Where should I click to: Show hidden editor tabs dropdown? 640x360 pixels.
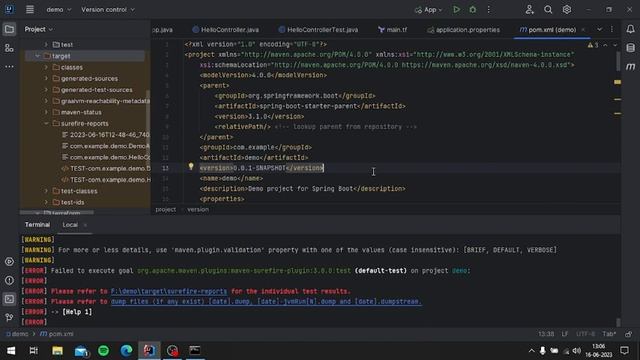click(x=599, y=29)
